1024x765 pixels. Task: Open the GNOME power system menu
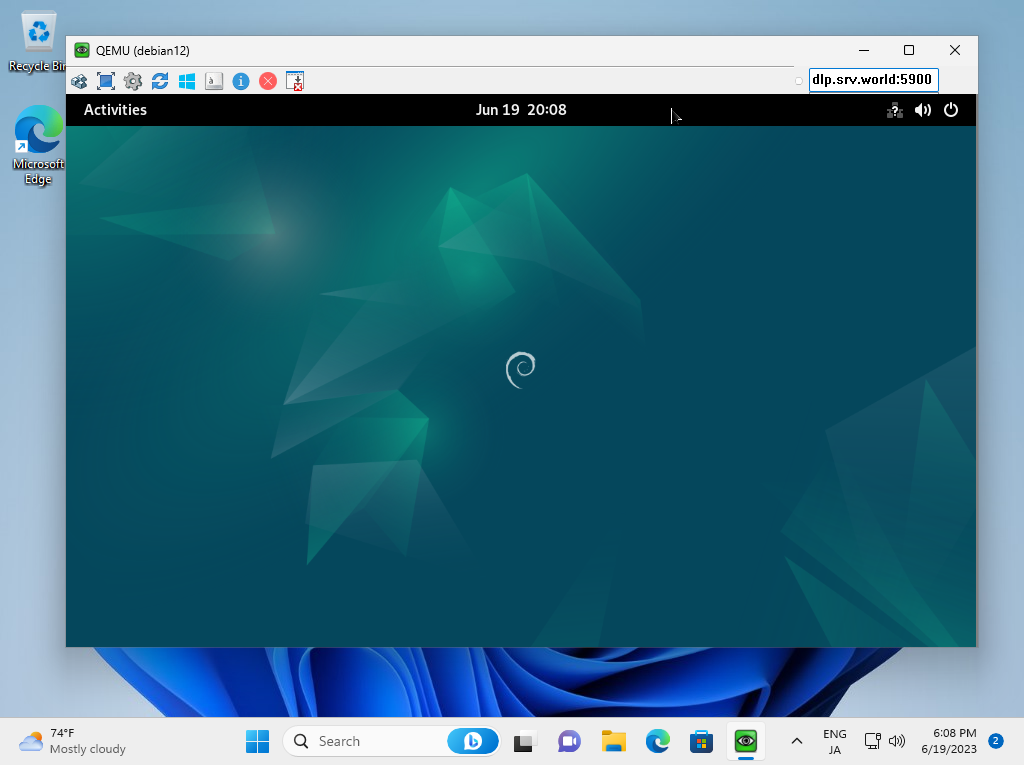pyautogui.click(x=951, y=110)
